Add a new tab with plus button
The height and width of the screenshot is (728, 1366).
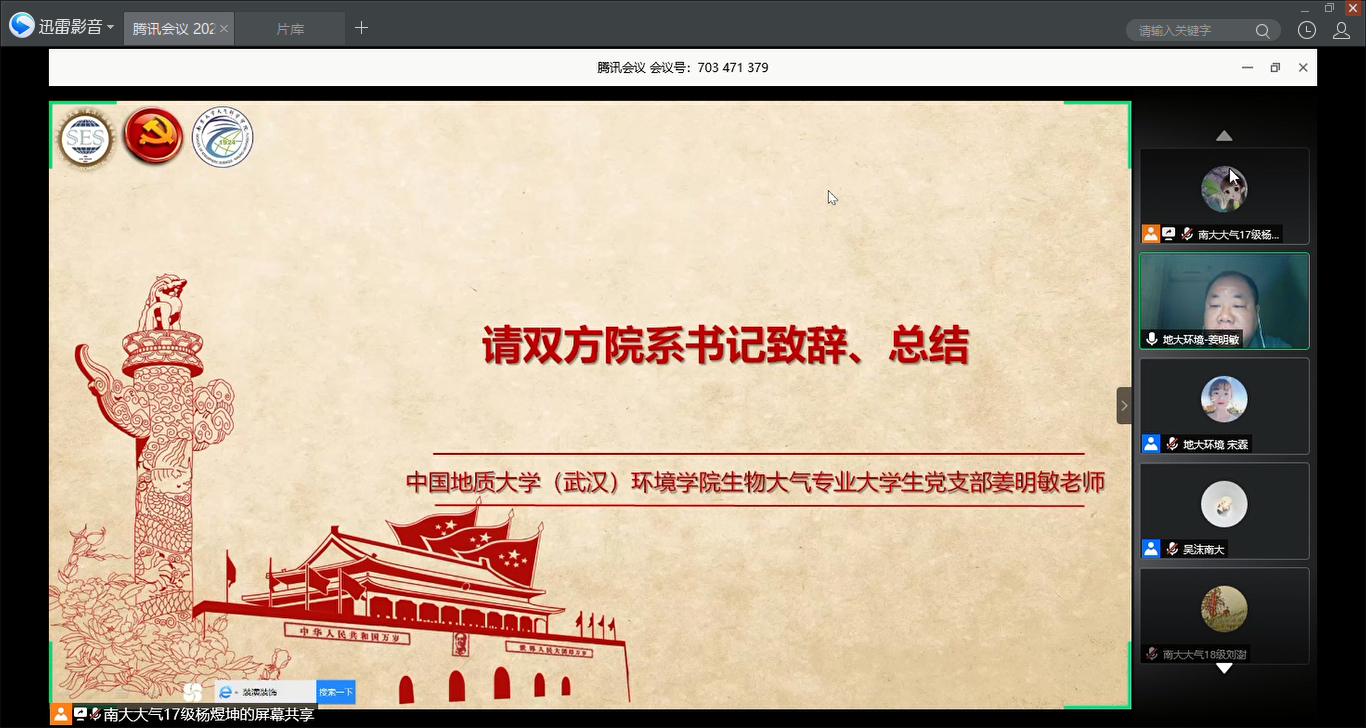click(x=361, y=28)
